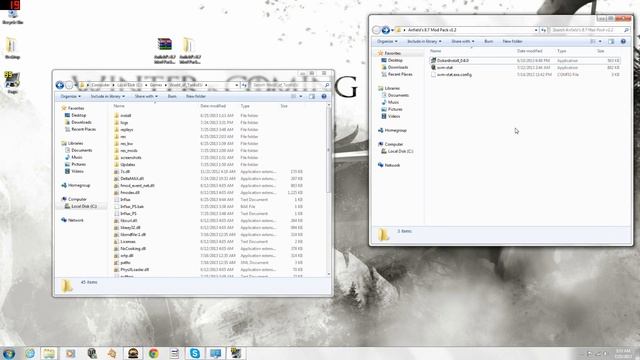Open Share with menu in World_of_Tanks window
The height and width of the screenshot is (360, 640).
[146, 96]
